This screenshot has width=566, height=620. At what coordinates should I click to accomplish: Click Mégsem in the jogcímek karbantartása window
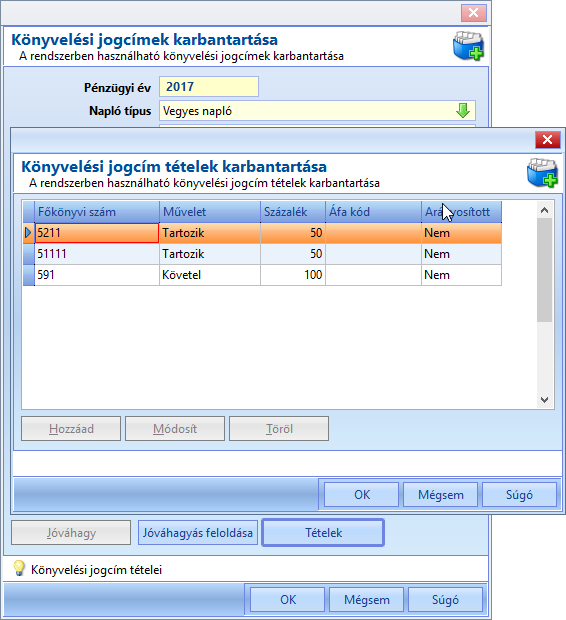[366, 600]
